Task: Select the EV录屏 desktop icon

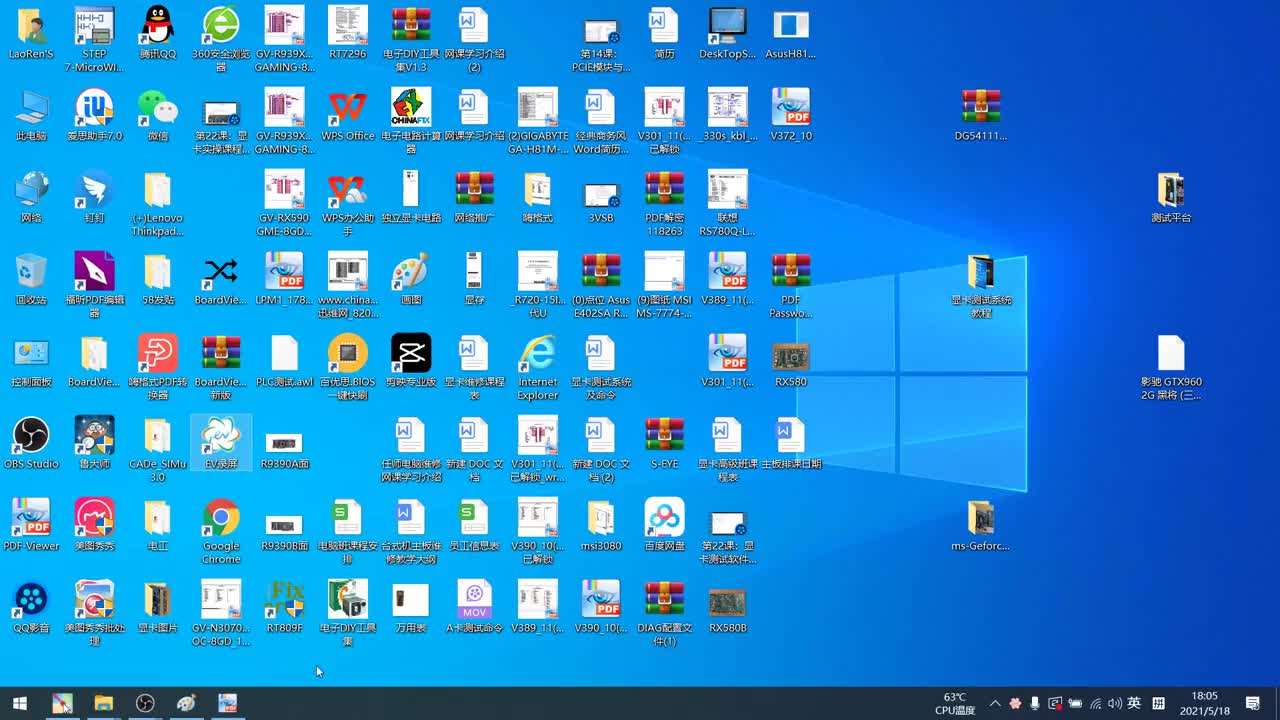Action: click(x=221, y=443)
